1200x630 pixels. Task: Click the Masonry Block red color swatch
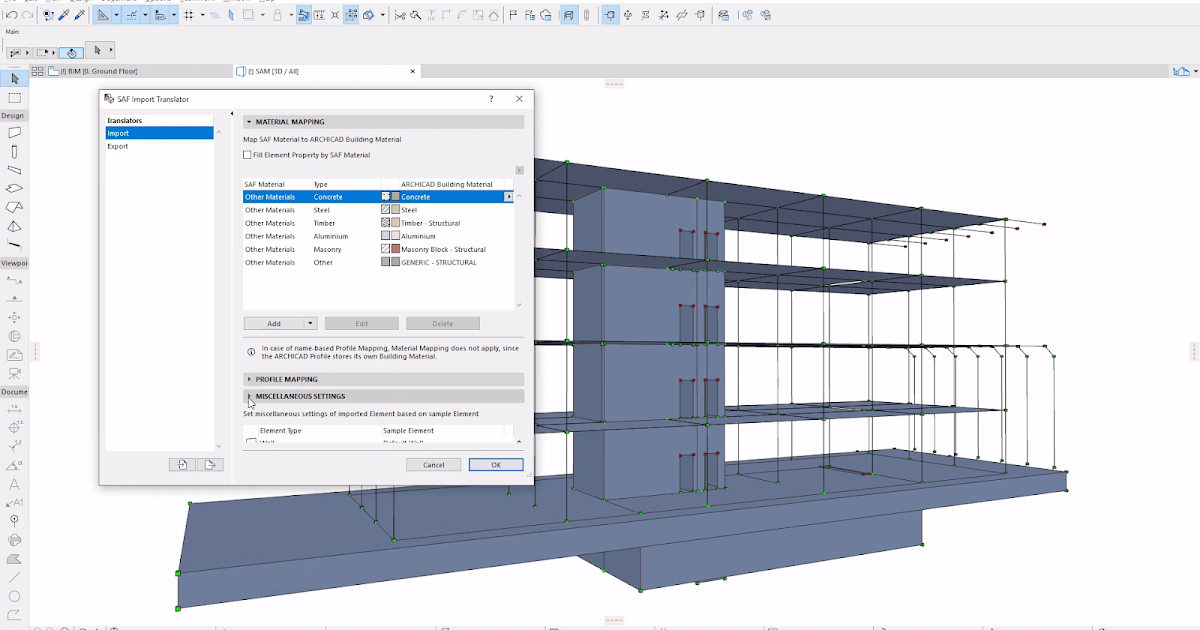pos(396,249)
